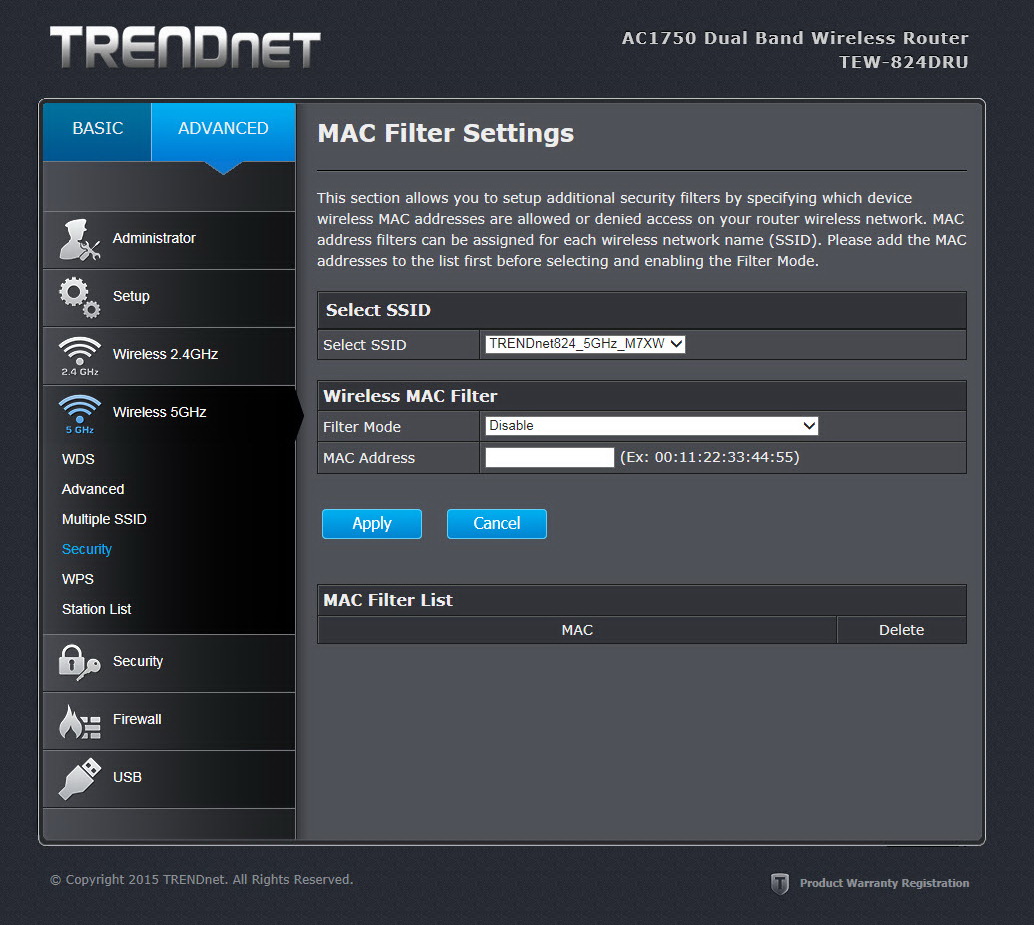The height and width of the screenshot is (925, 1034).
Task: Click the Firewall flame icon
Action: 80,721
